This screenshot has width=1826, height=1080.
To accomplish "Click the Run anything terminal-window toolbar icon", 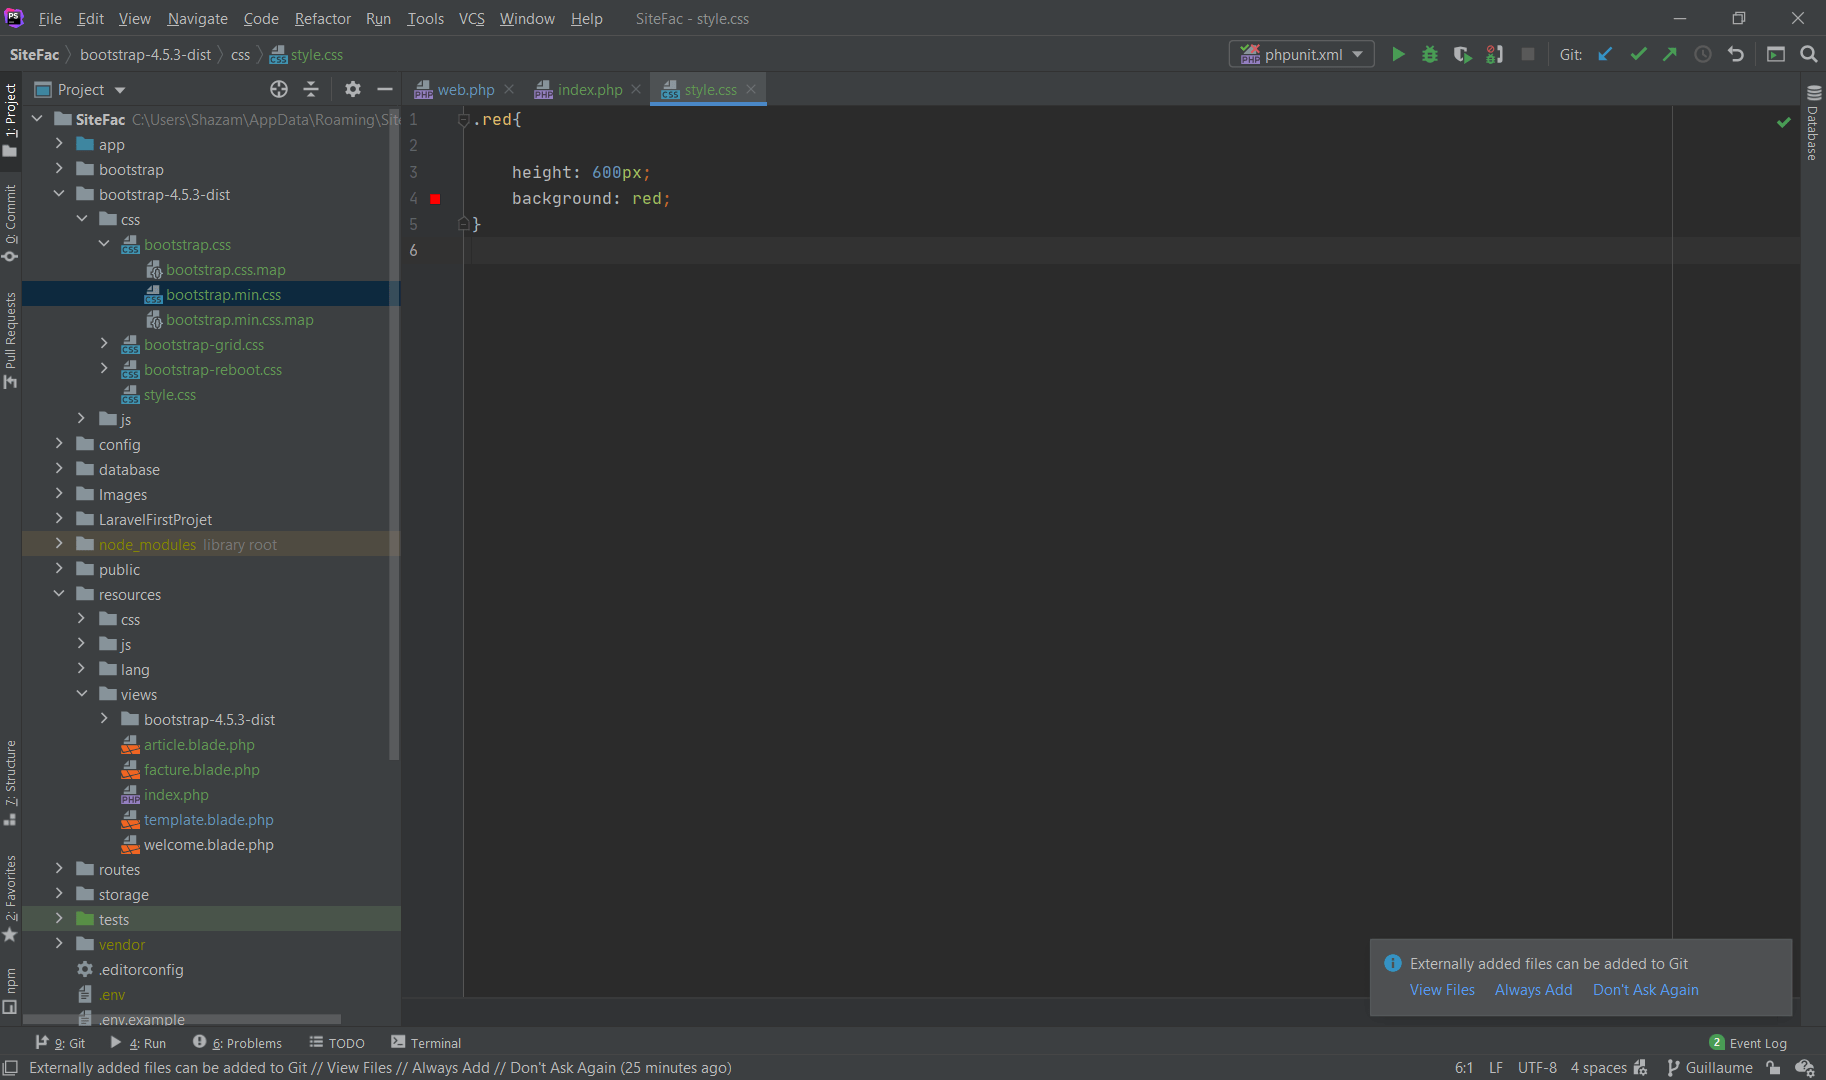I will tap(1776, 55).
